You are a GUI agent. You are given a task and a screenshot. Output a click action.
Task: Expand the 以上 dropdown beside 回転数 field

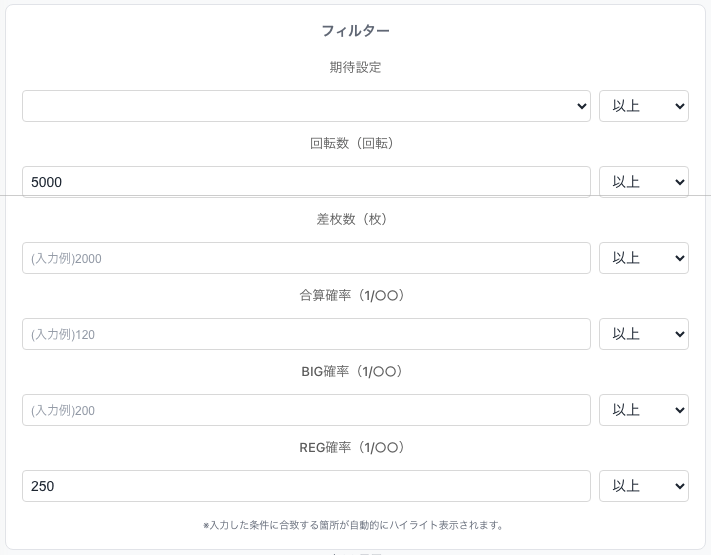[643, 182]
